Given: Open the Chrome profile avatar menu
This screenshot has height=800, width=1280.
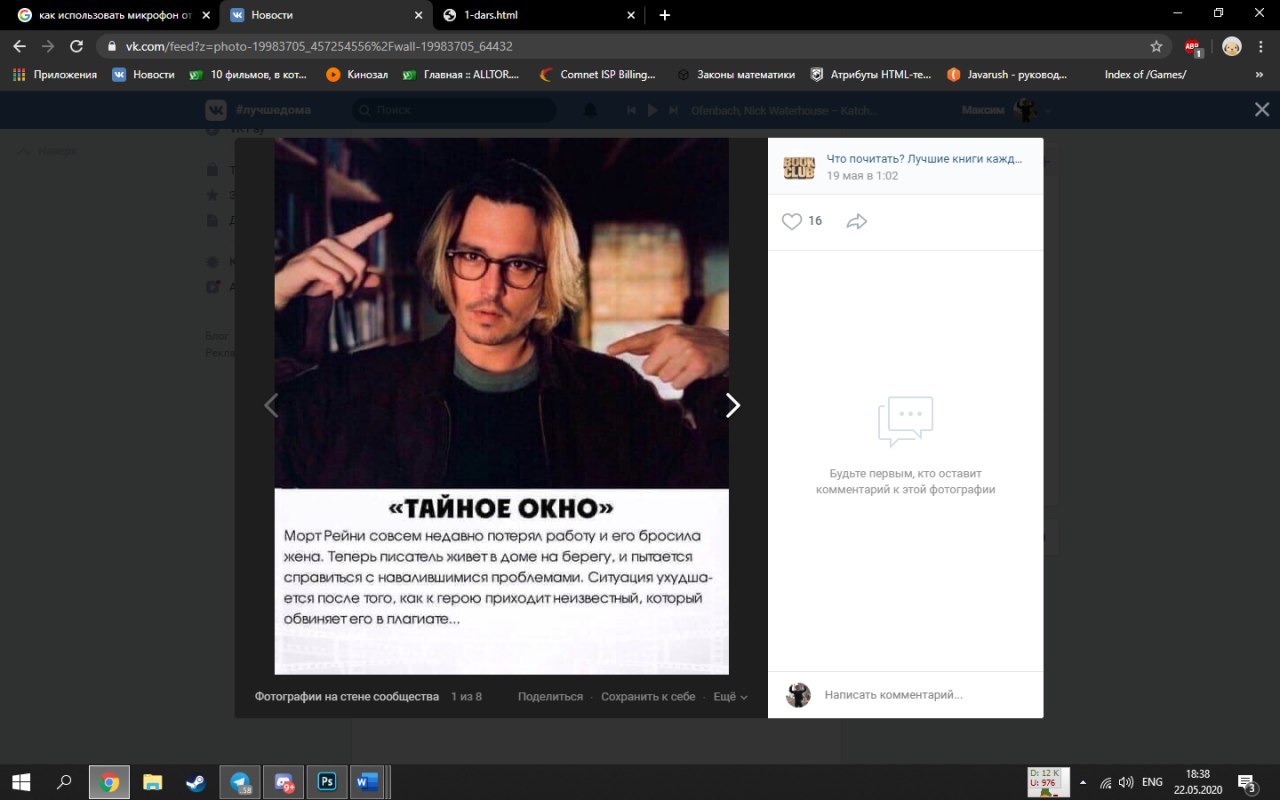Looking at the screenshot, I should pyautogui.click(x=1232, y=46).
